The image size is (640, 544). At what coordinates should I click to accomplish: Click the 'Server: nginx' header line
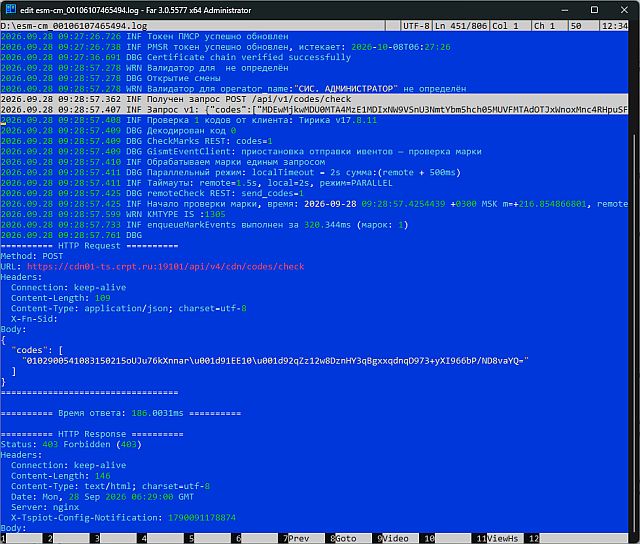tap(45, 507)
